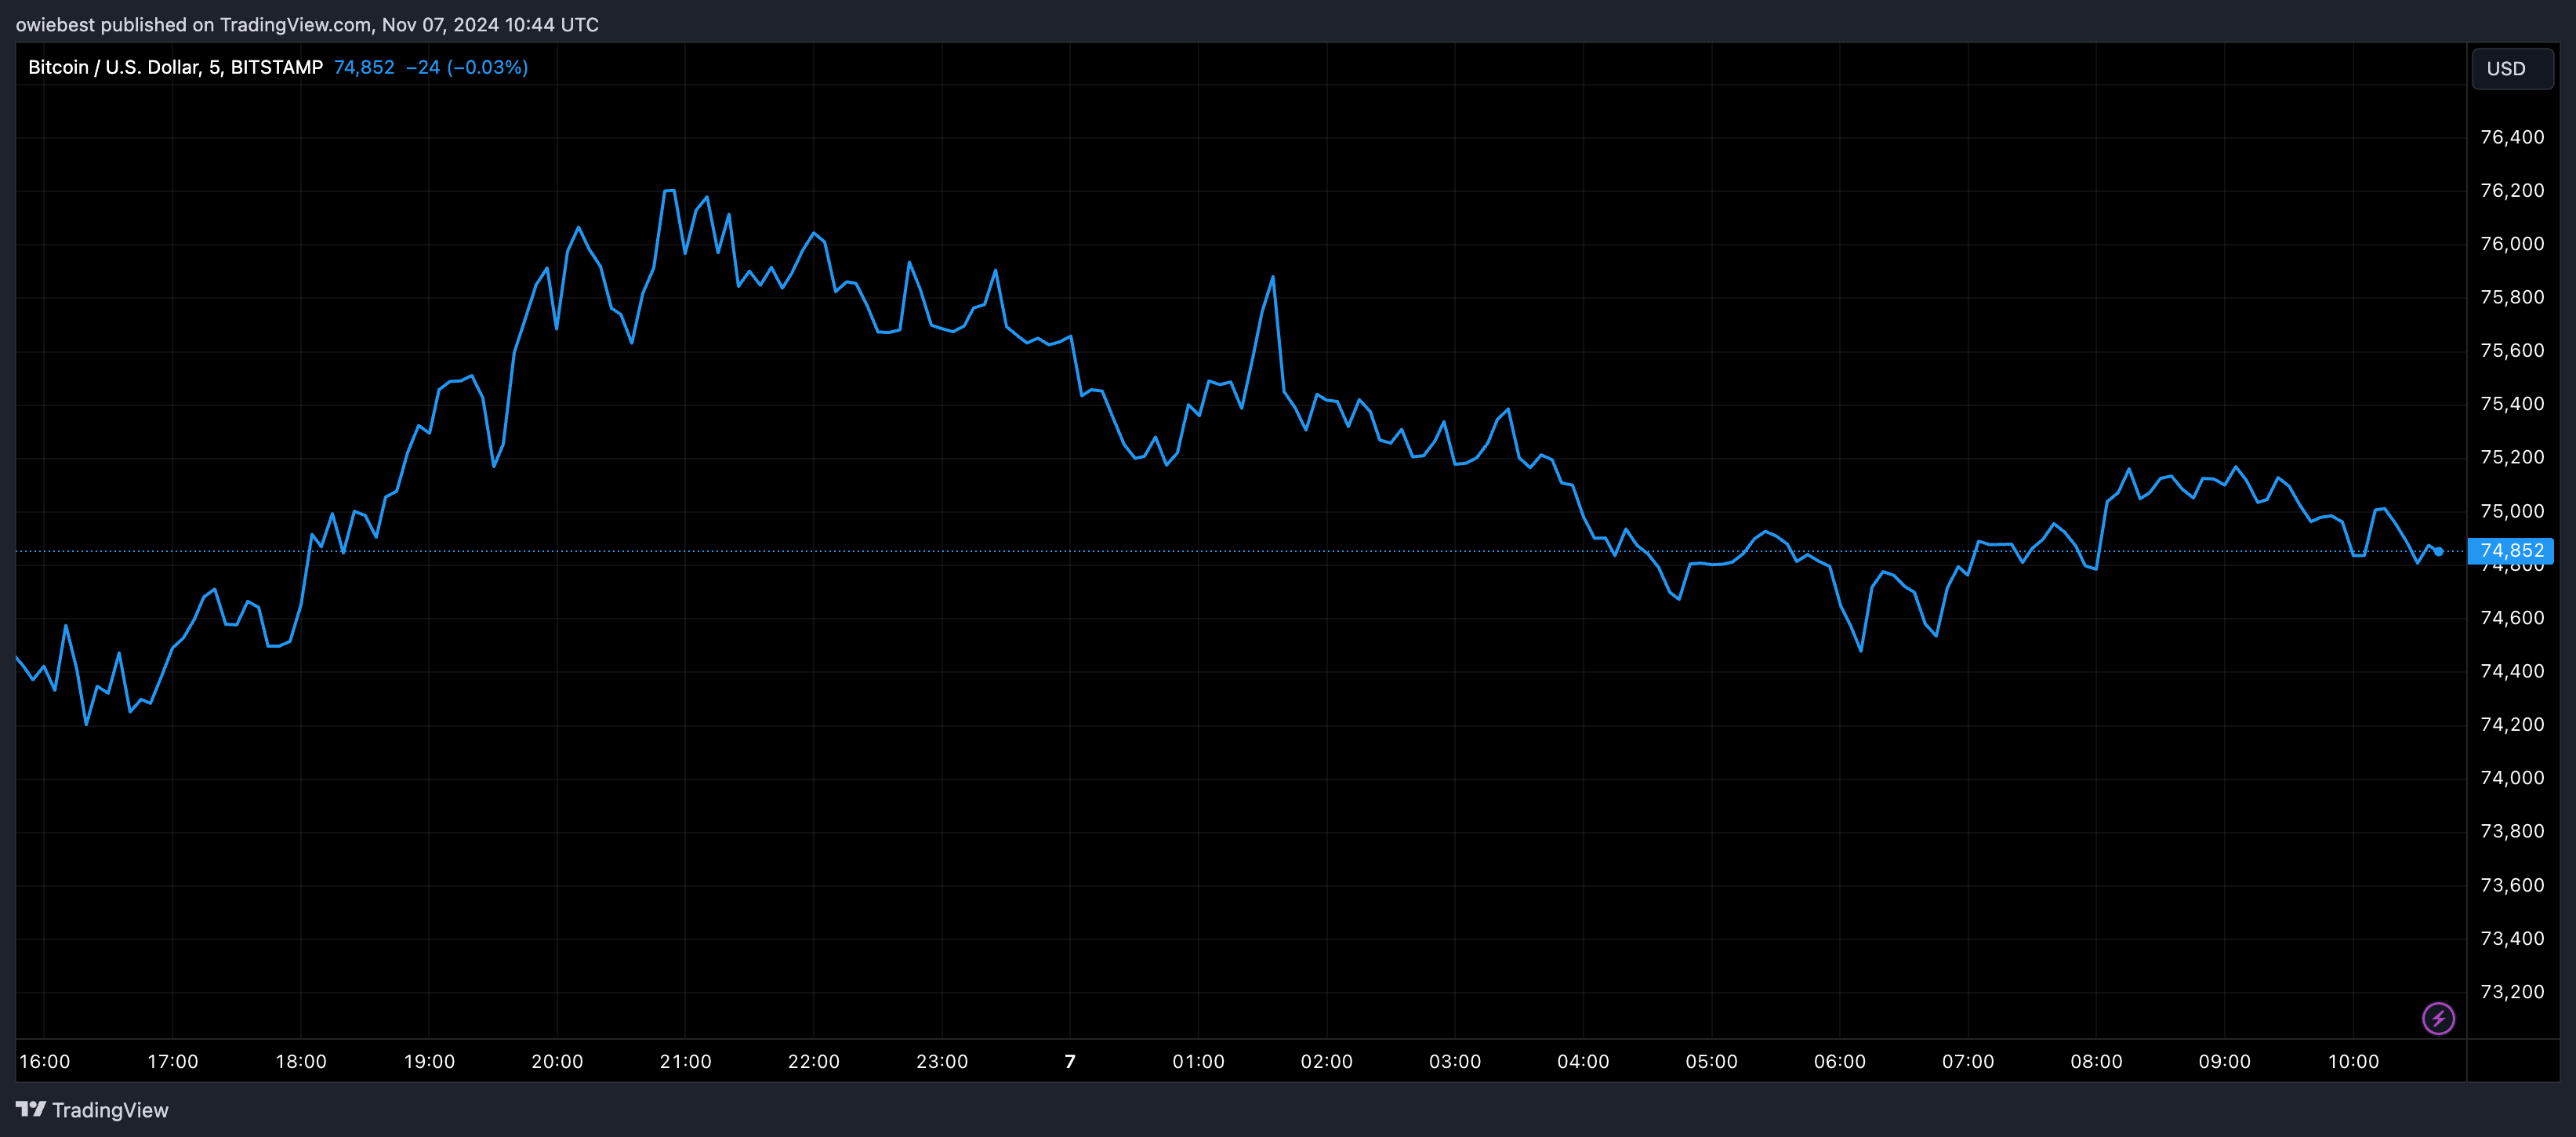Select the date marker 7 on the time axis
This screenshot has width=2576, height=1137.
[x=1069, y=1062]
